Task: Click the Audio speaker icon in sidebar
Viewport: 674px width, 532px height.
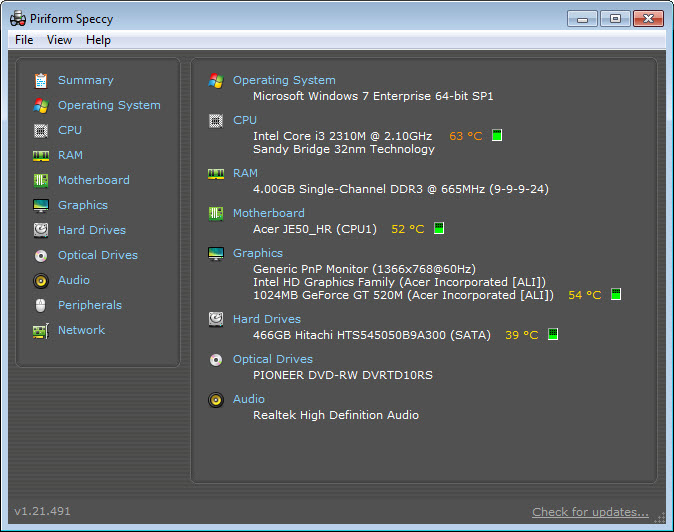Action: (x=41, y=281)
